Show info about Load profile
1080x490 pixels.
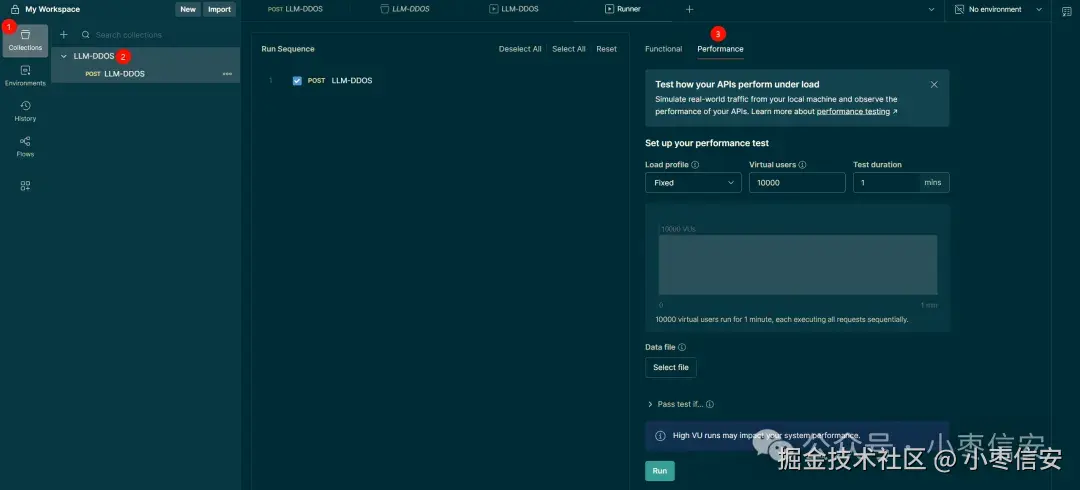pos(695,165)
